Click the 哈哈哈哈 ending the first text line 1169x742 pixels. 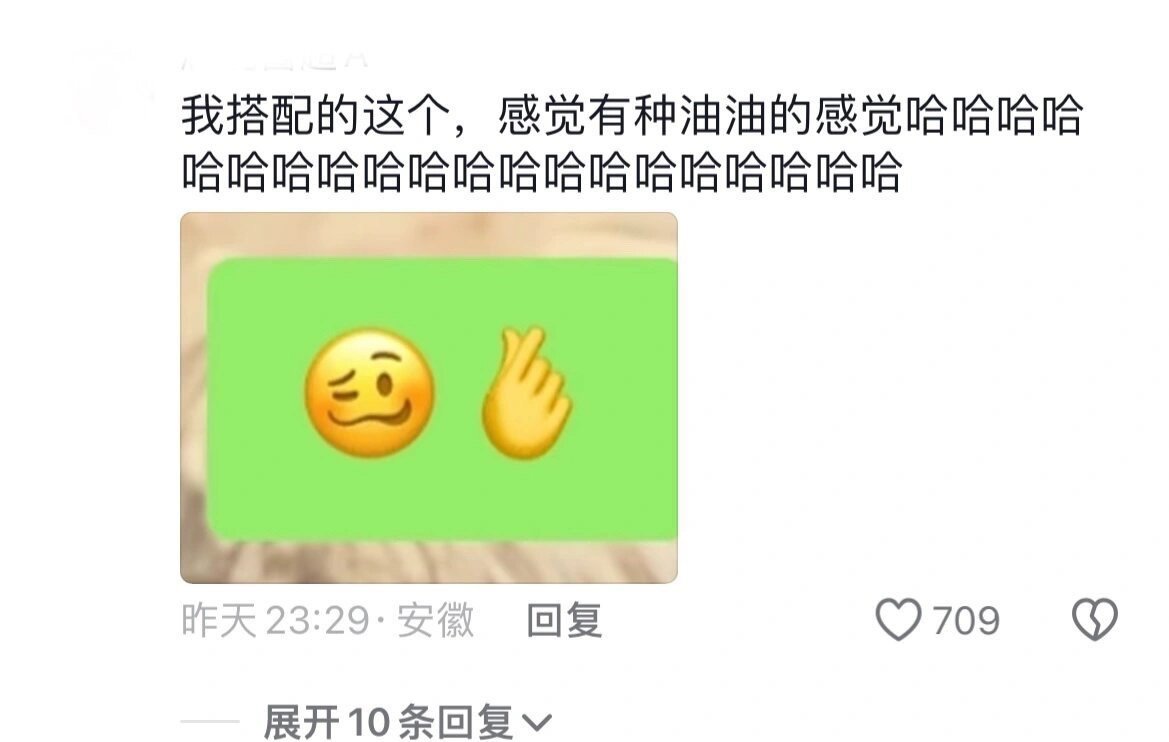coord(993,116)
